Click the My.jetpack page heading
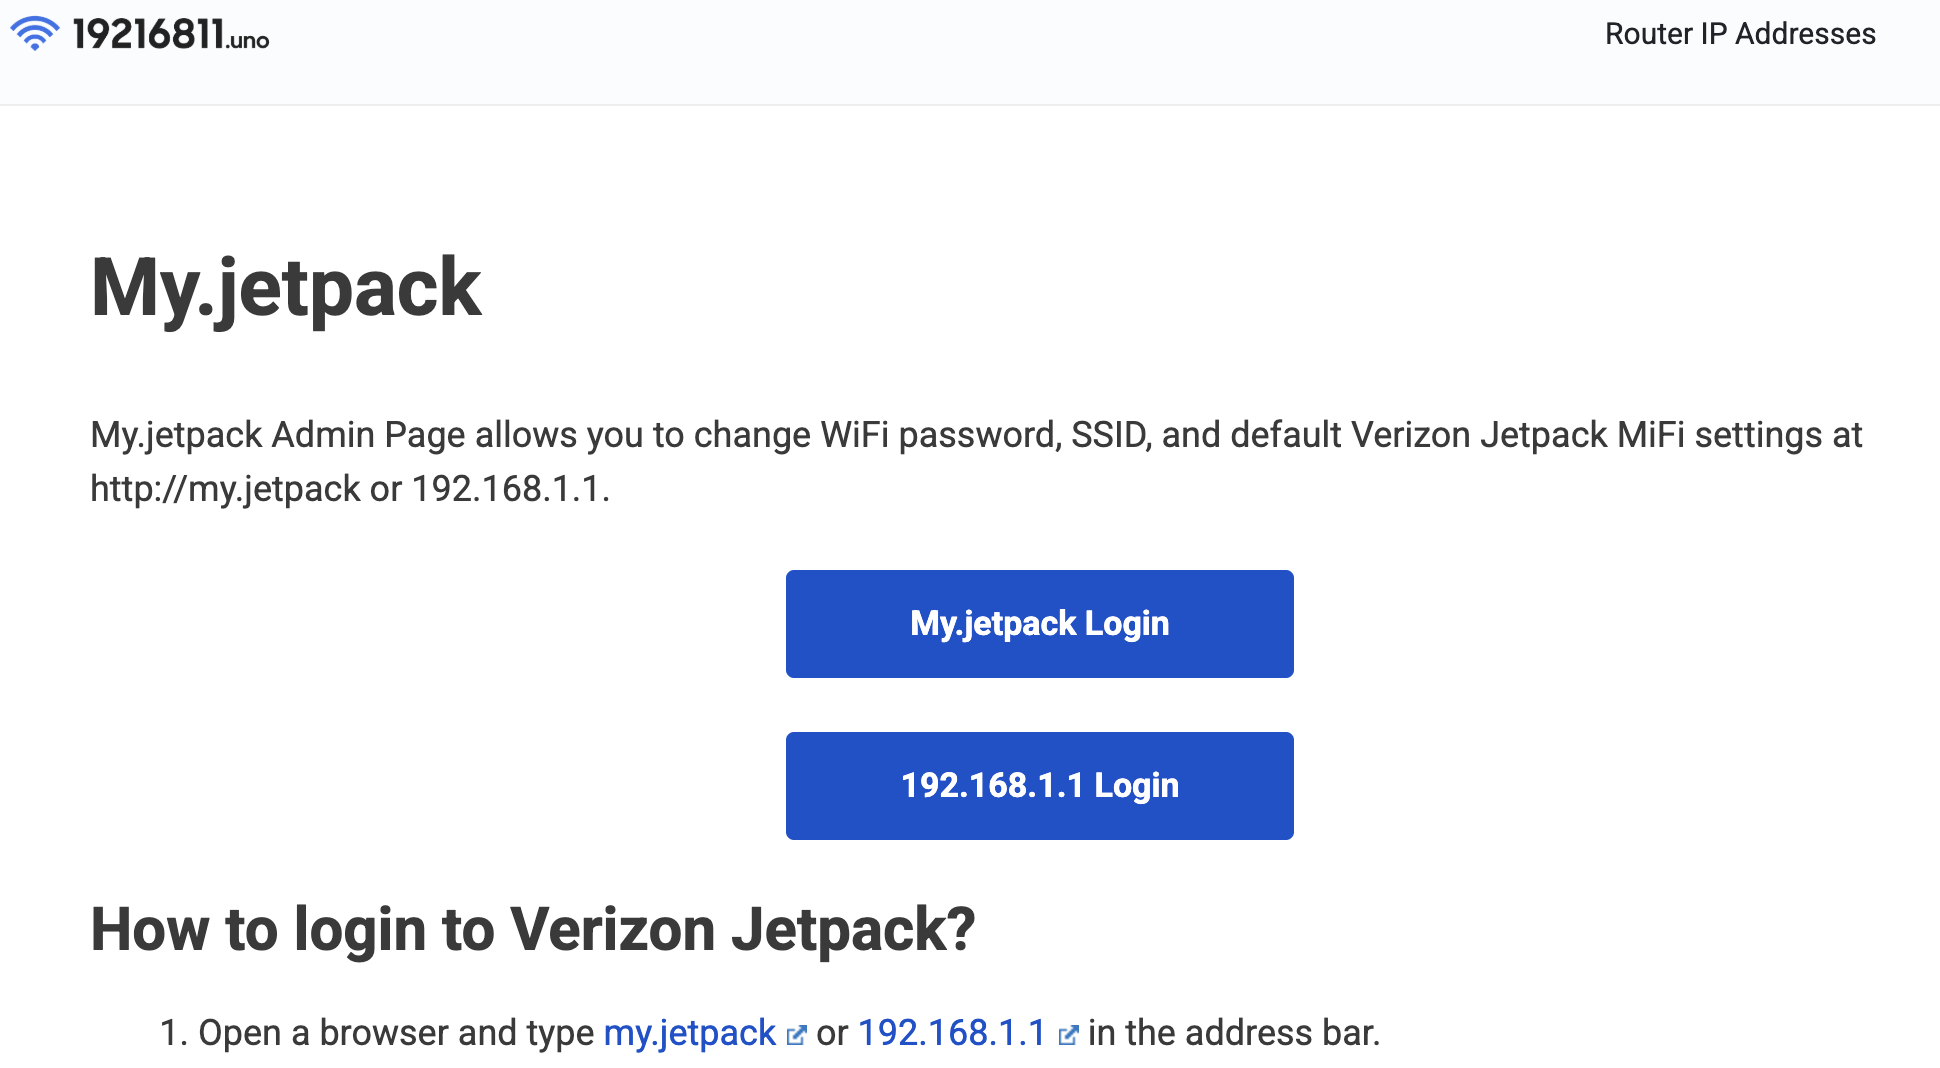 pos(286,288)
